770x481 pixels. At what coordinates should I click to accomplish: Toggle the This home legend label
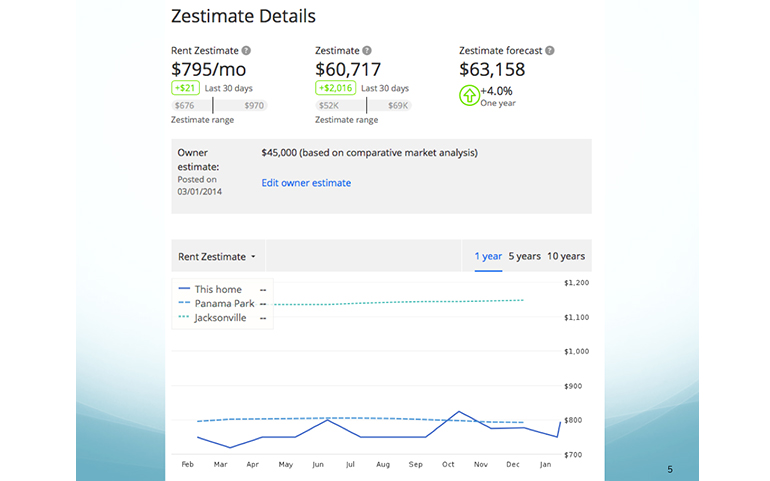(218, 290)
